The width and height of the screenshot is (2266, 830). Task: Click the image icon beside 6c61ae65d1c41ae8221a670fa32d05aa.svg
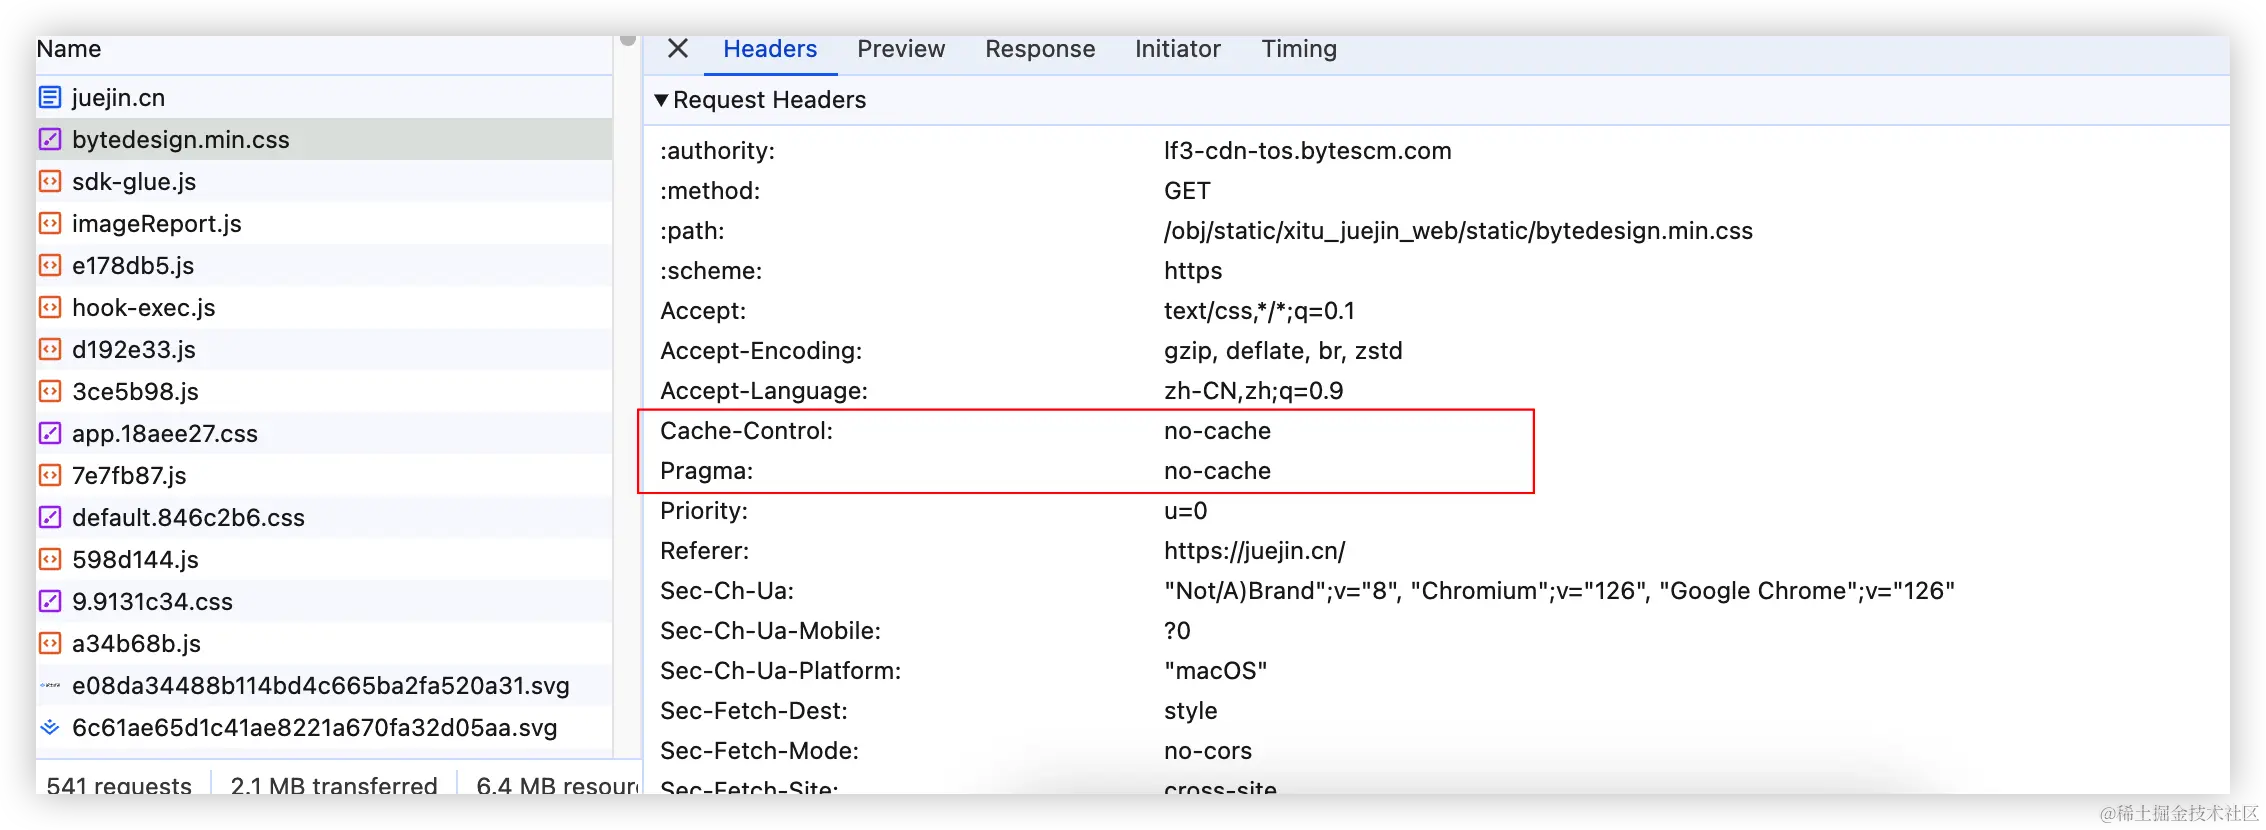[50, 727]
